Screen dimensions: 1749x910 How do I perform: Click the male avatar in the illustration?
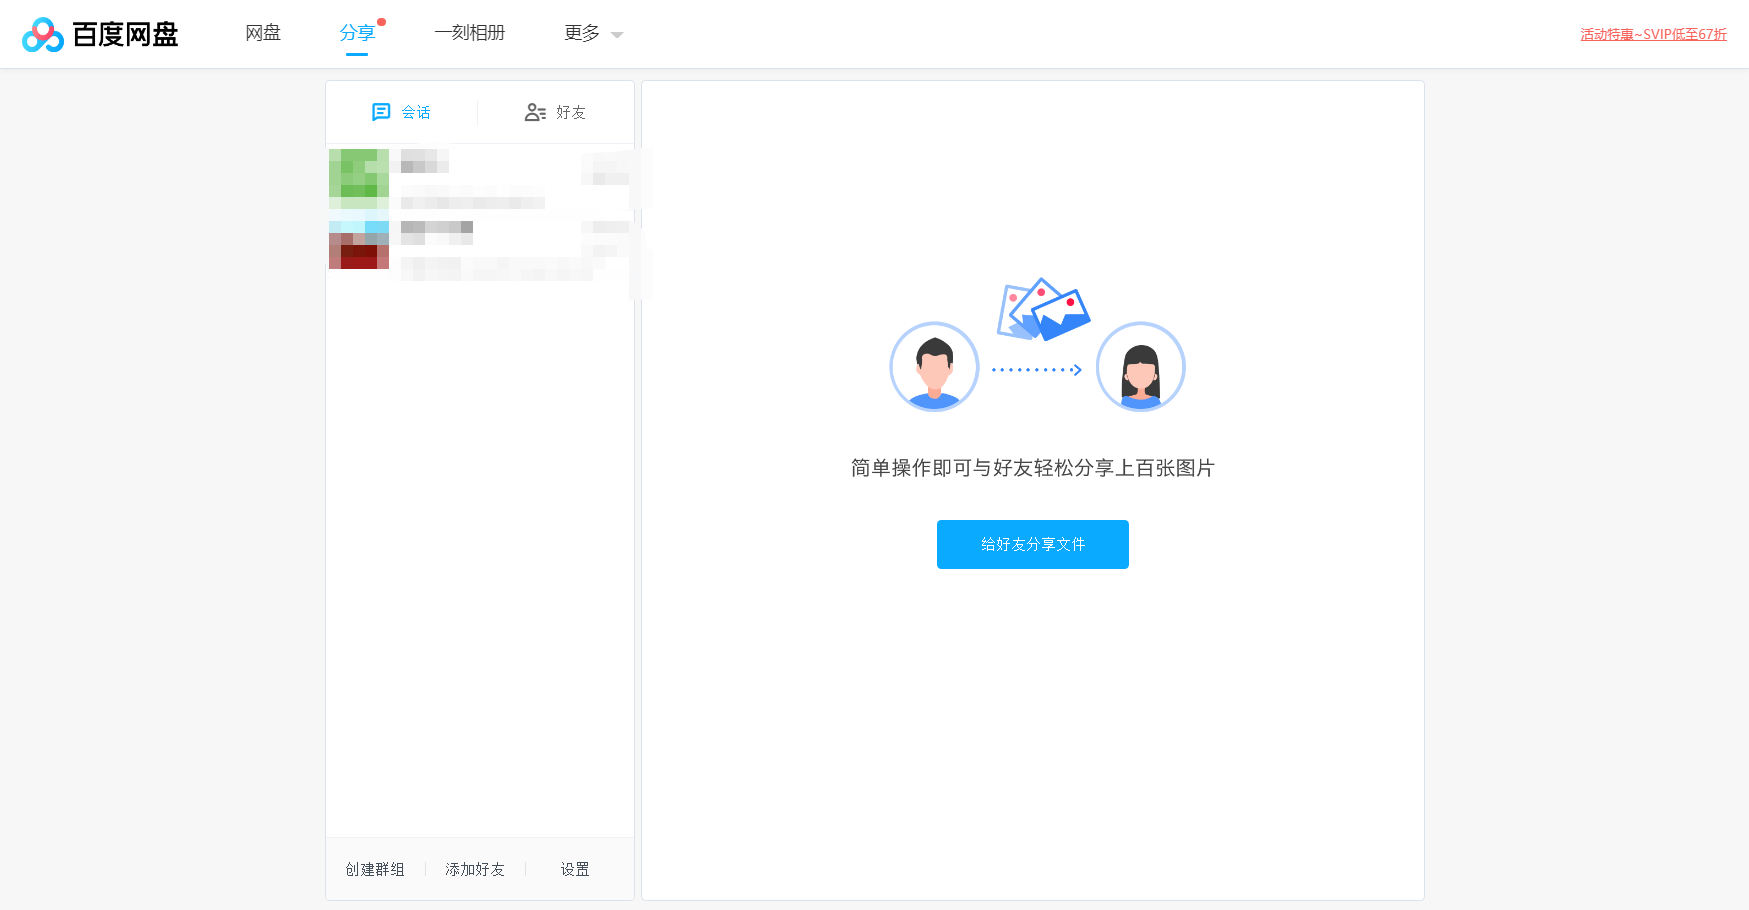pyautogui.click(x=934, y=367)
